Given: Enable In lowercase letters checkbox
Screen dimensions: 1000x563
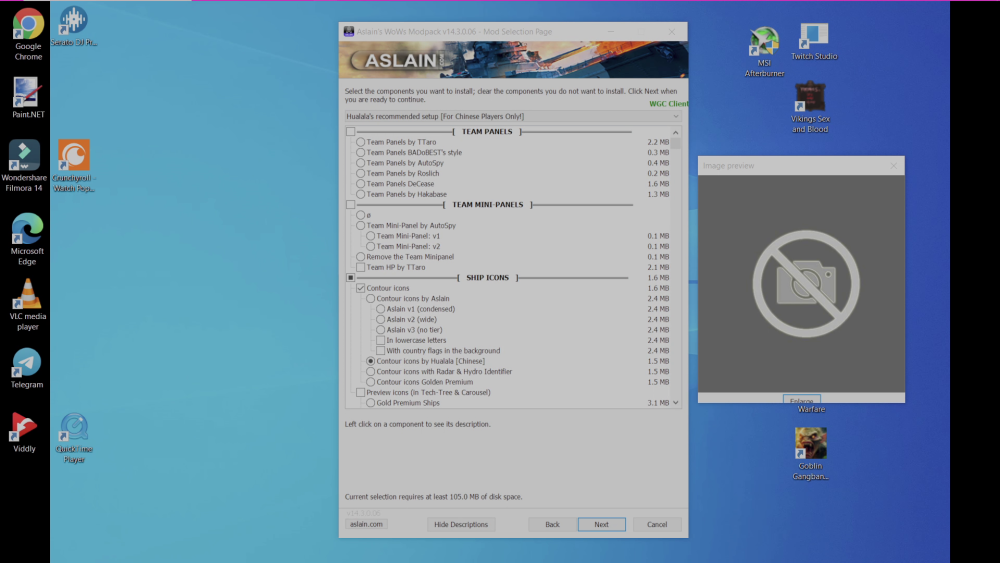Looking at the screenshot, I should 380,340.
